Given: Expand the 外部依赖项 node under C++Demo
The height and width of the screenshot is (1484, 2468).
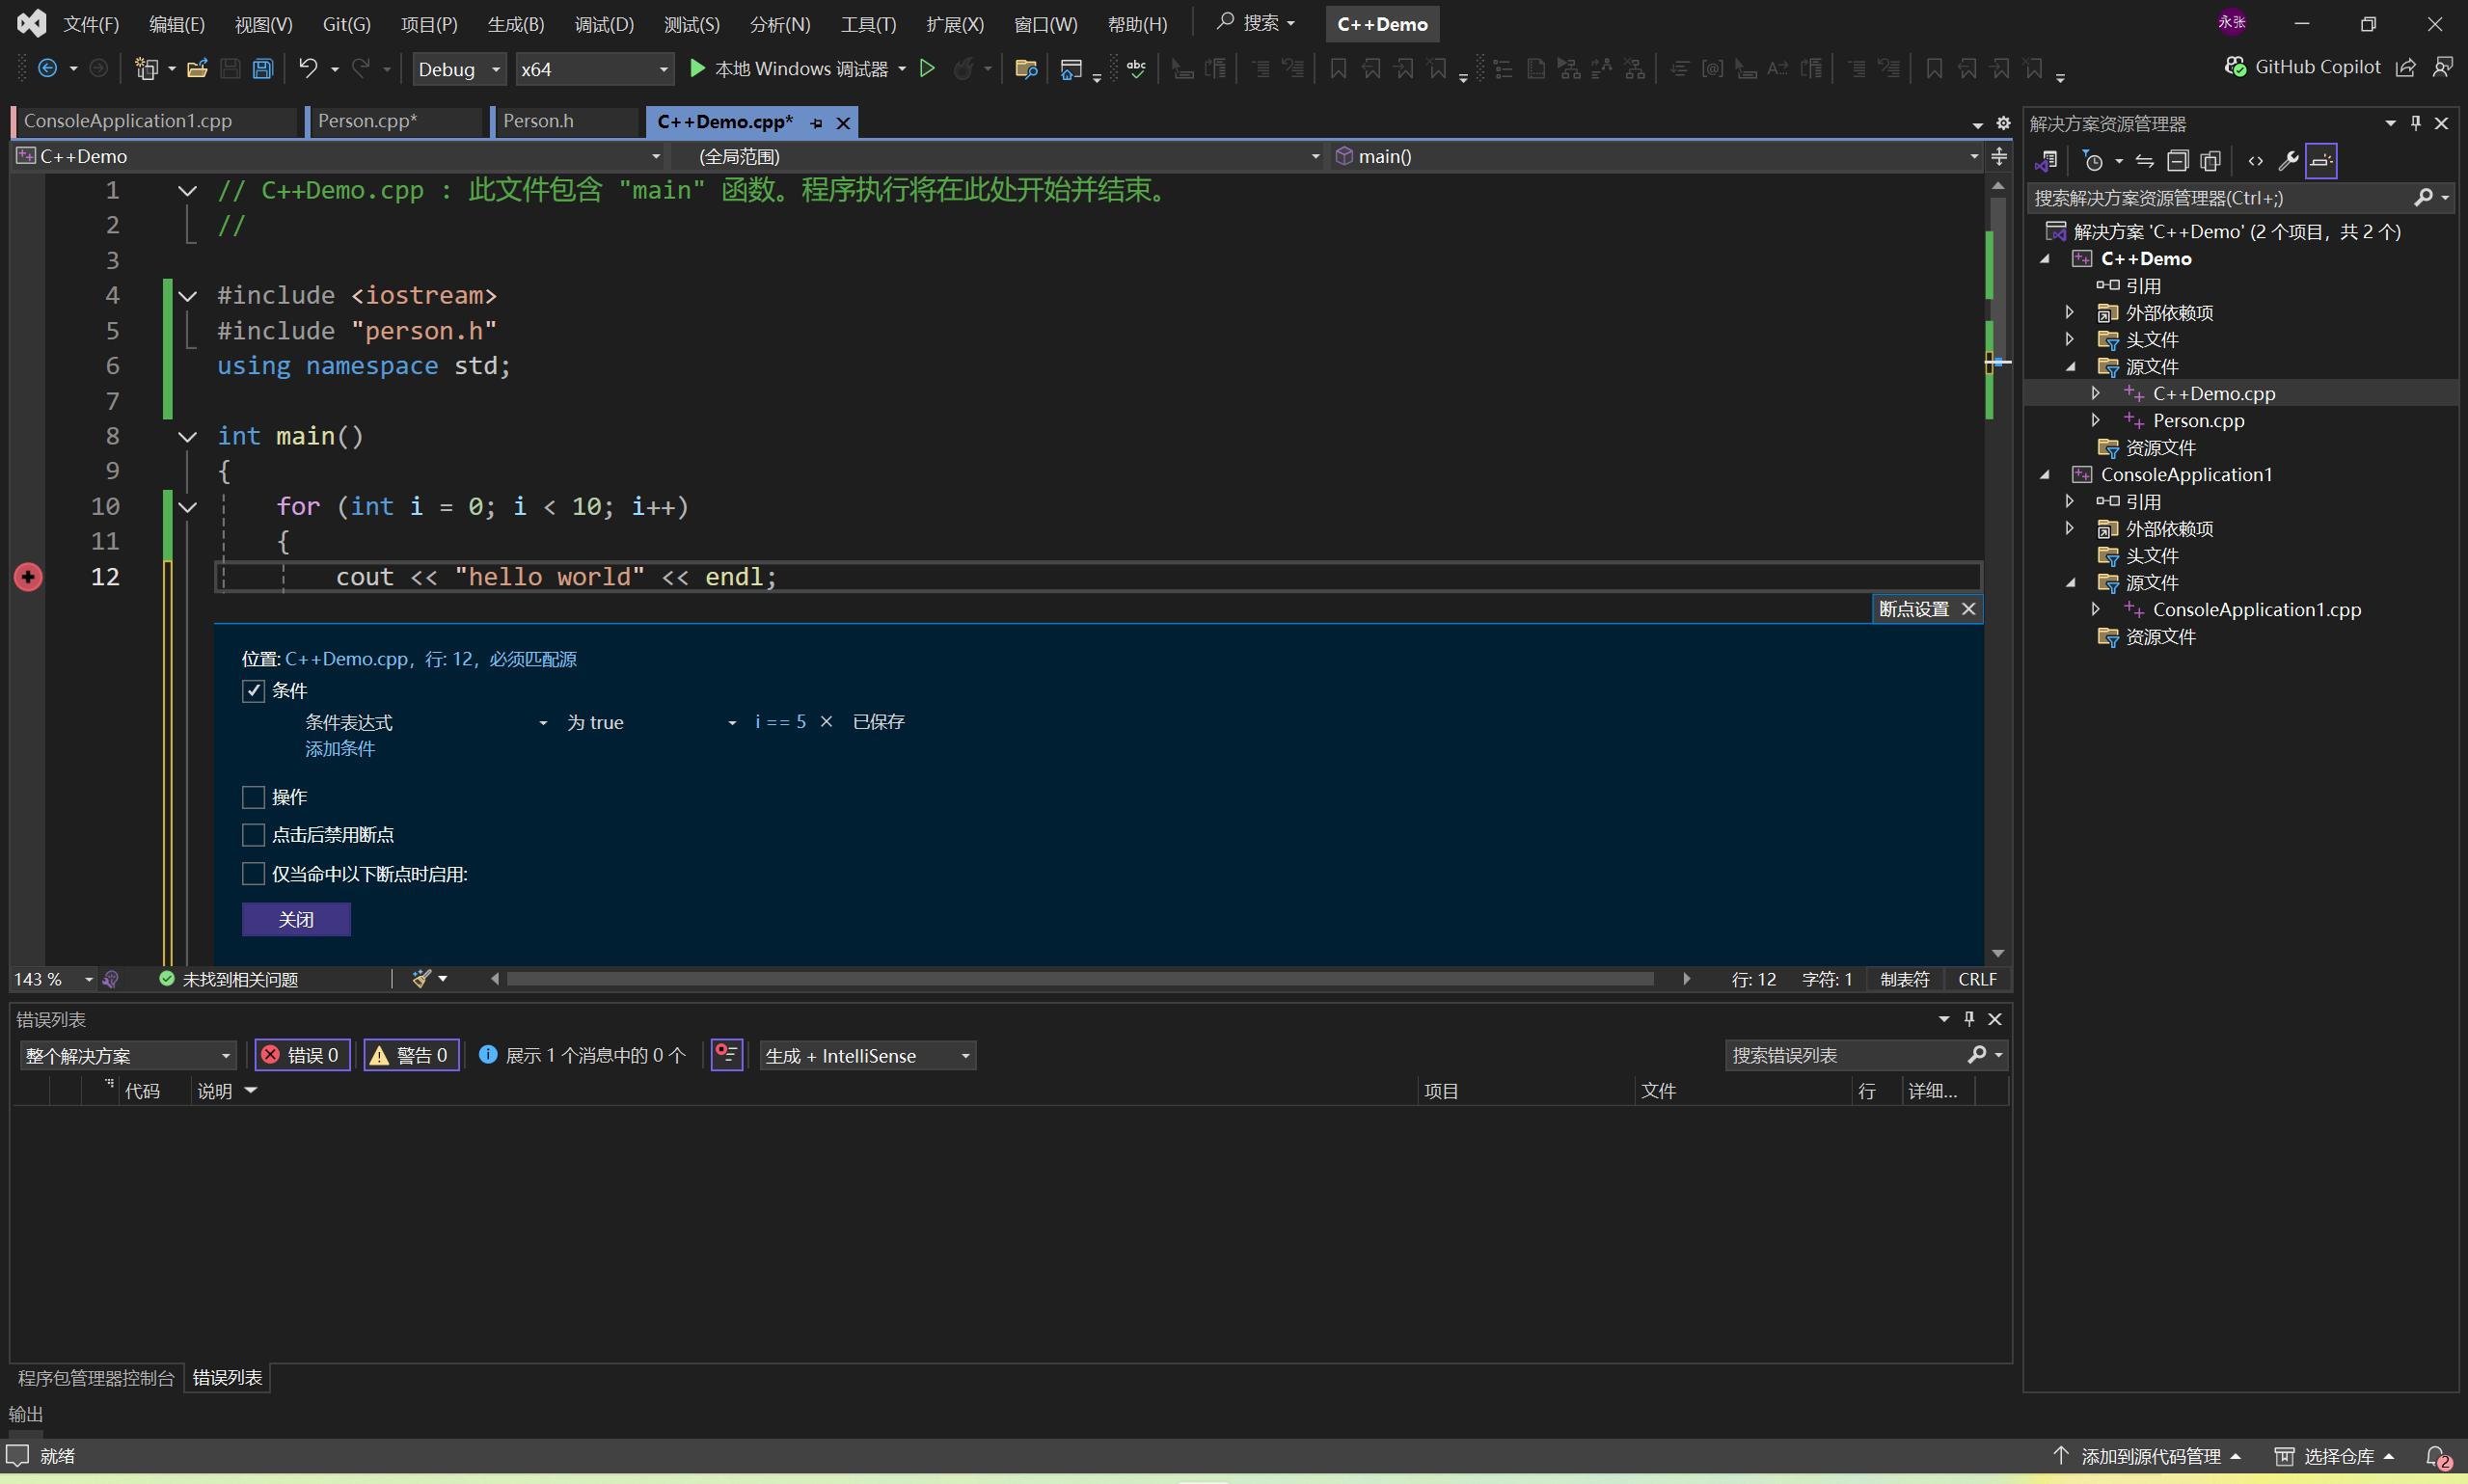Looking at the screenshot, I should (x=2069, y=313).
